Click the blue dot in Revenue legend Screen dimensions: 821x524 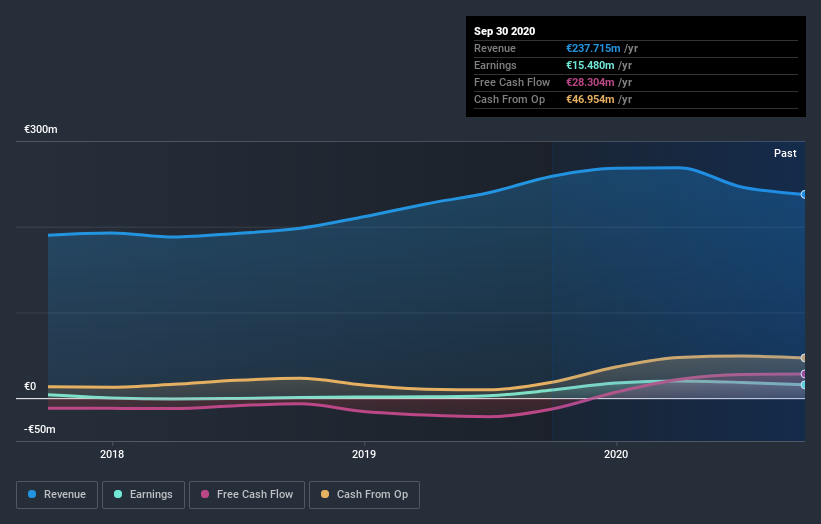point(32,494)
